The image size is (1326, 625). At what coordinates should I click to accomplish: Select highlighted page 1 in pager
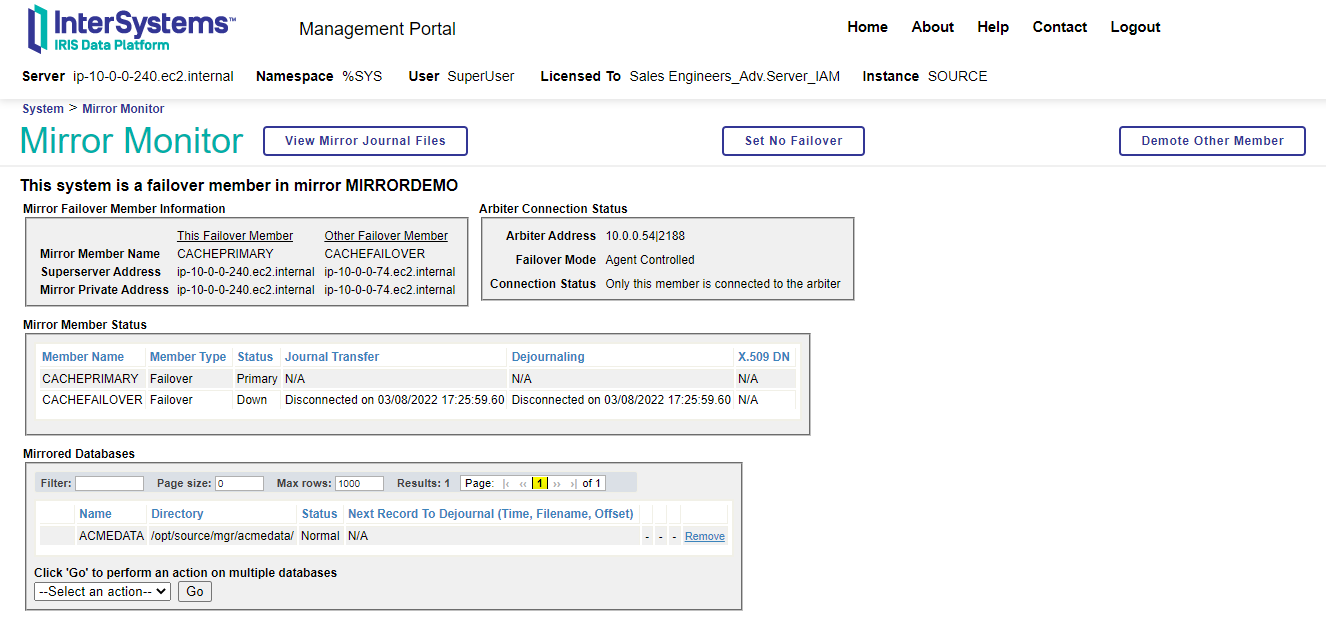click(540, 484)
